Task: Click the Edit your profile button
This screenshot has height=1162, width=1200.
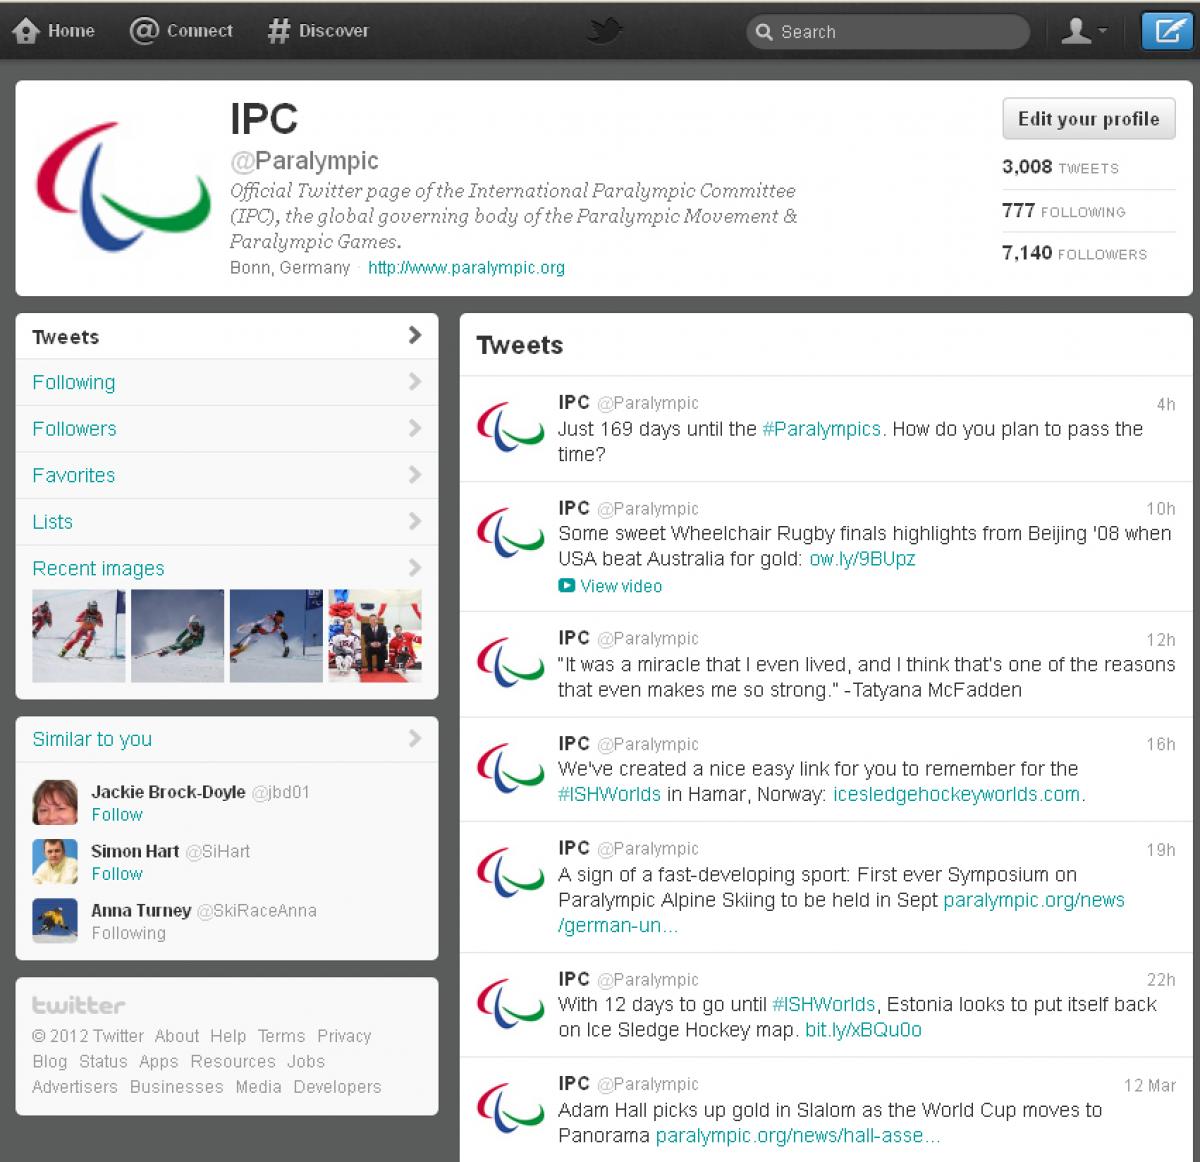Action: click(1088, 119)
